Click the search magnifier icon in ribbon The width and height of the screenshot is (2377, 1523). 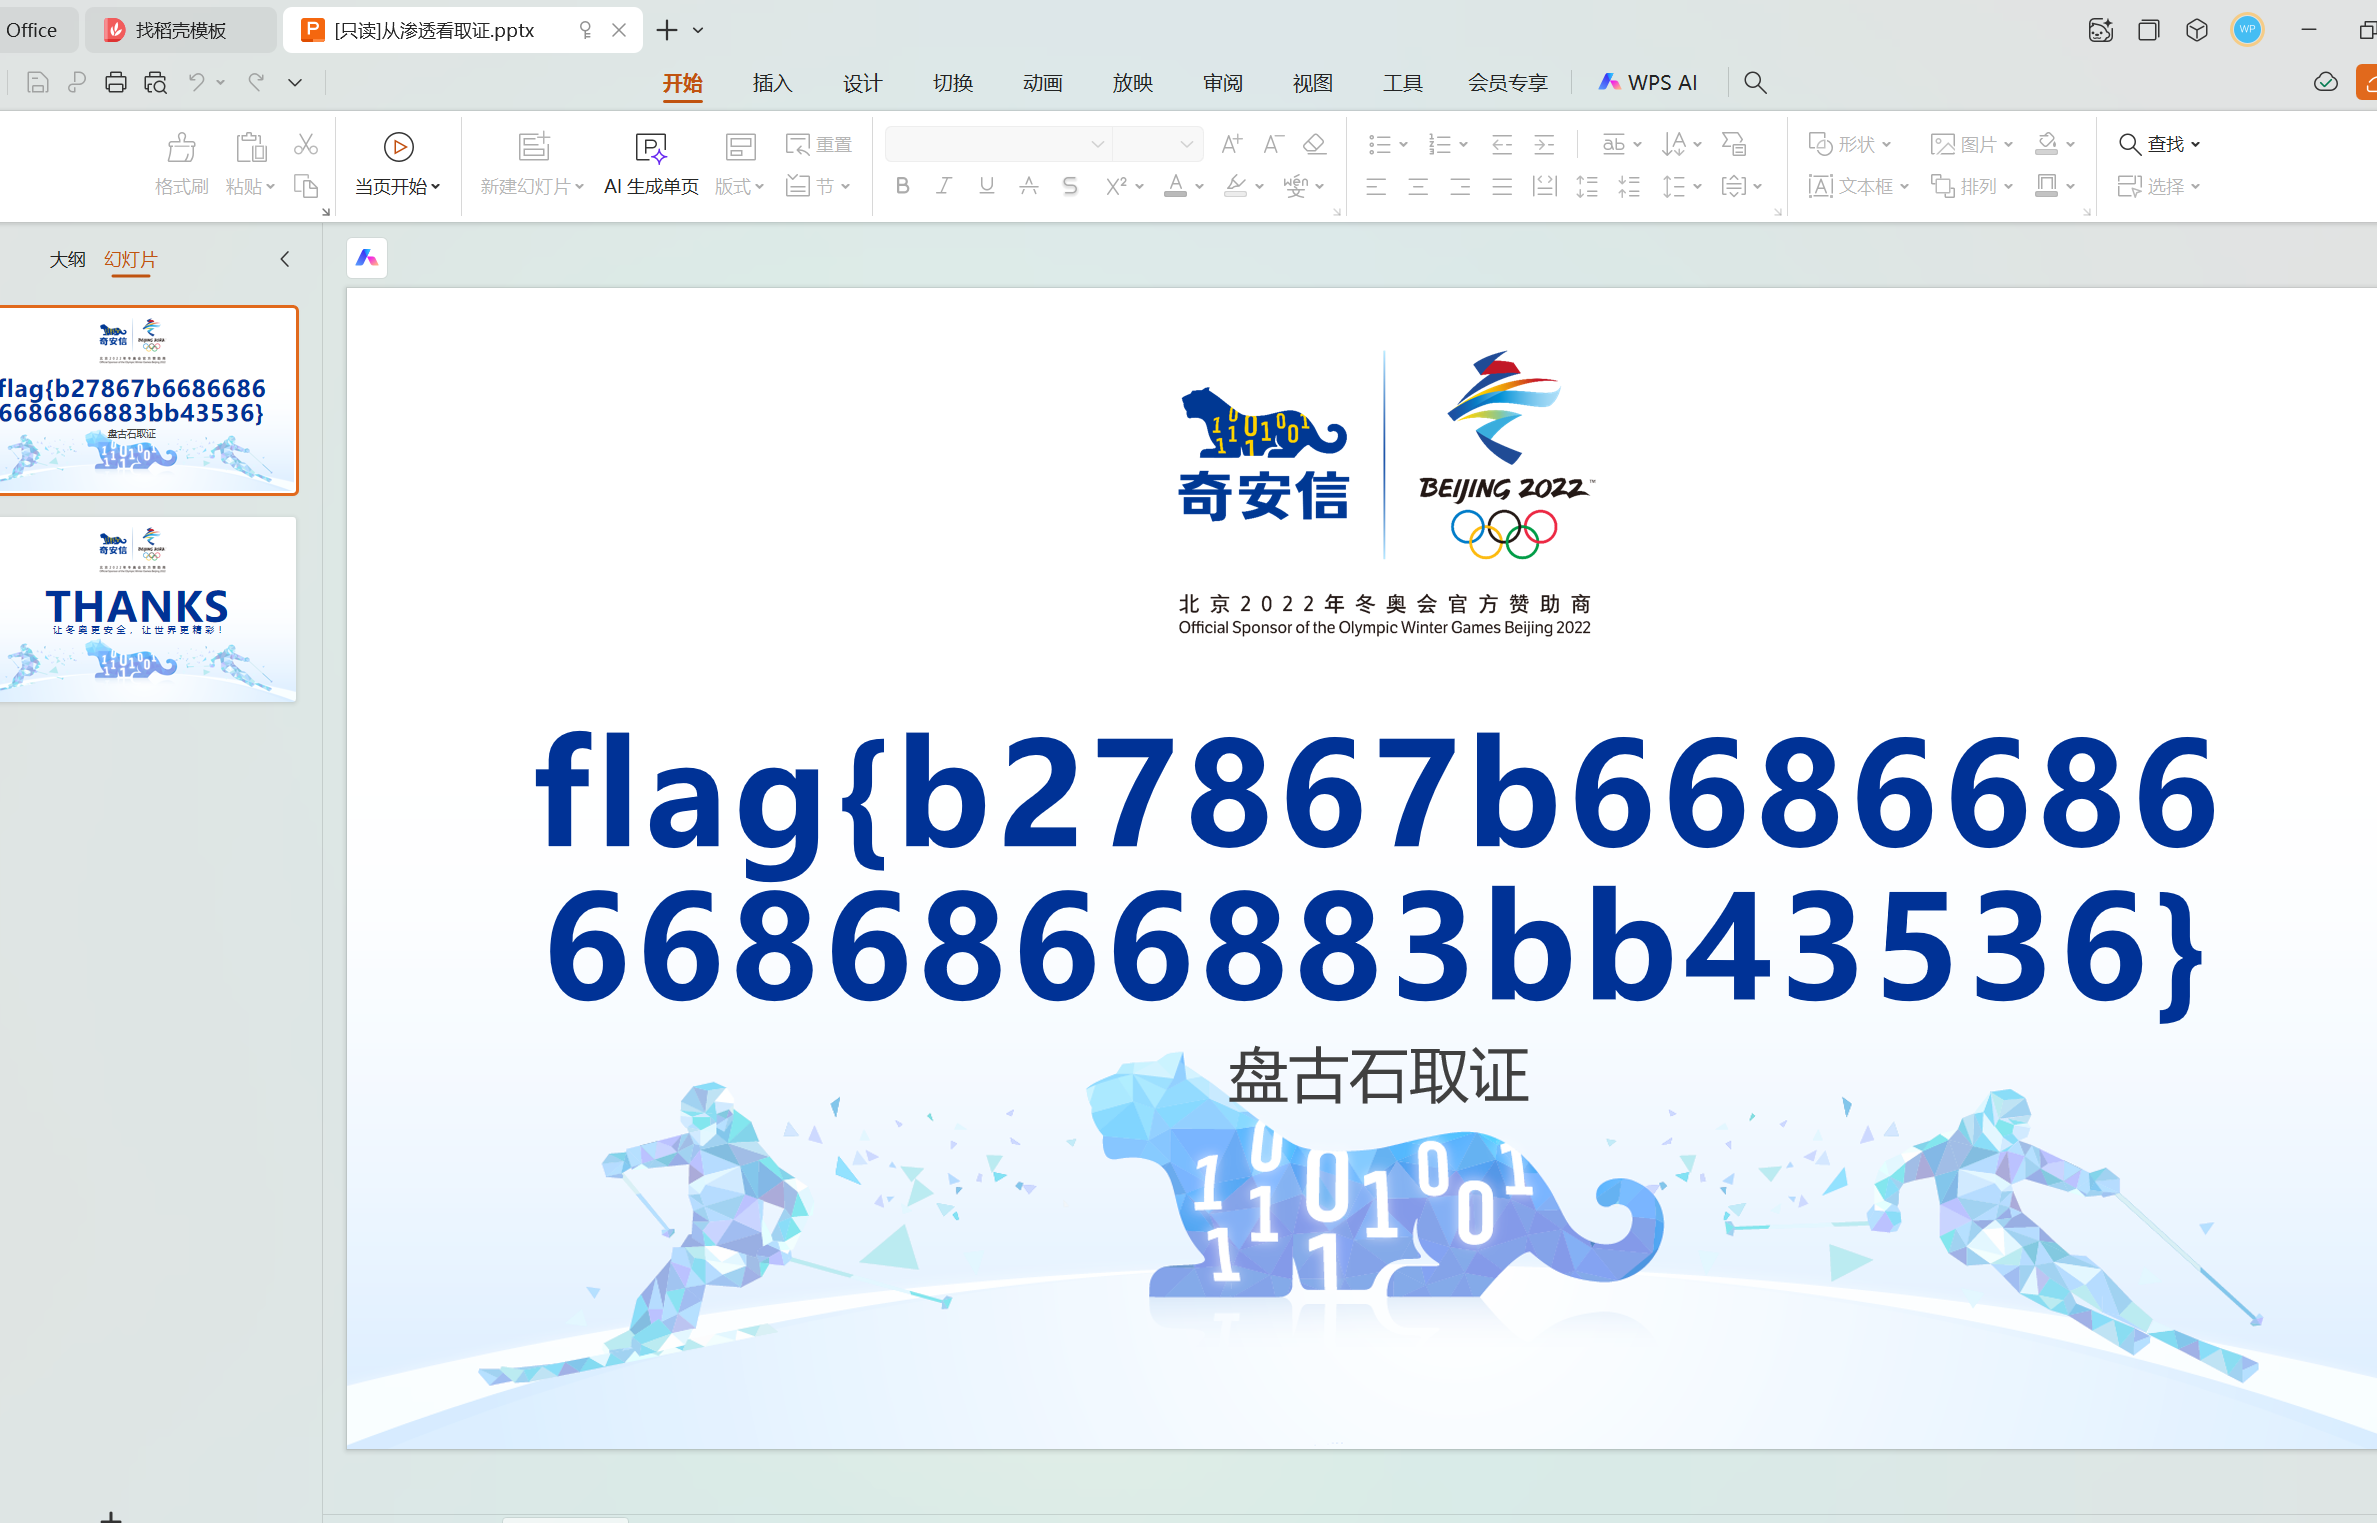coord(1755,83)
